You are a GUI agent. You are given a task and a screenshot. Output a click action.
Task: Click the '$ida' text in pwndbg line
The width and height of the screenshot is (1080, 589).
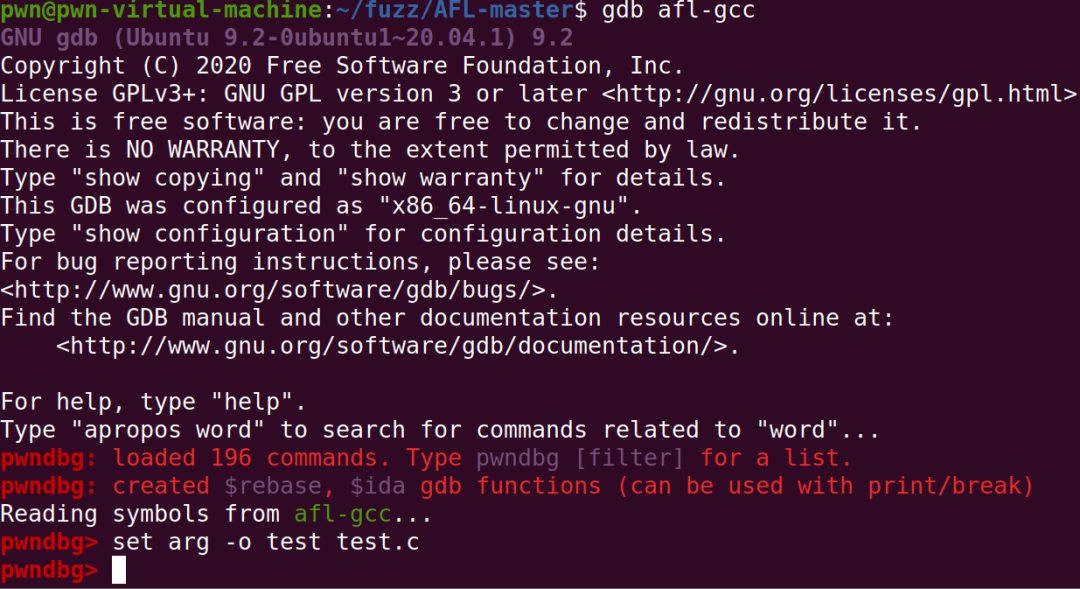(x=377, y=486)
